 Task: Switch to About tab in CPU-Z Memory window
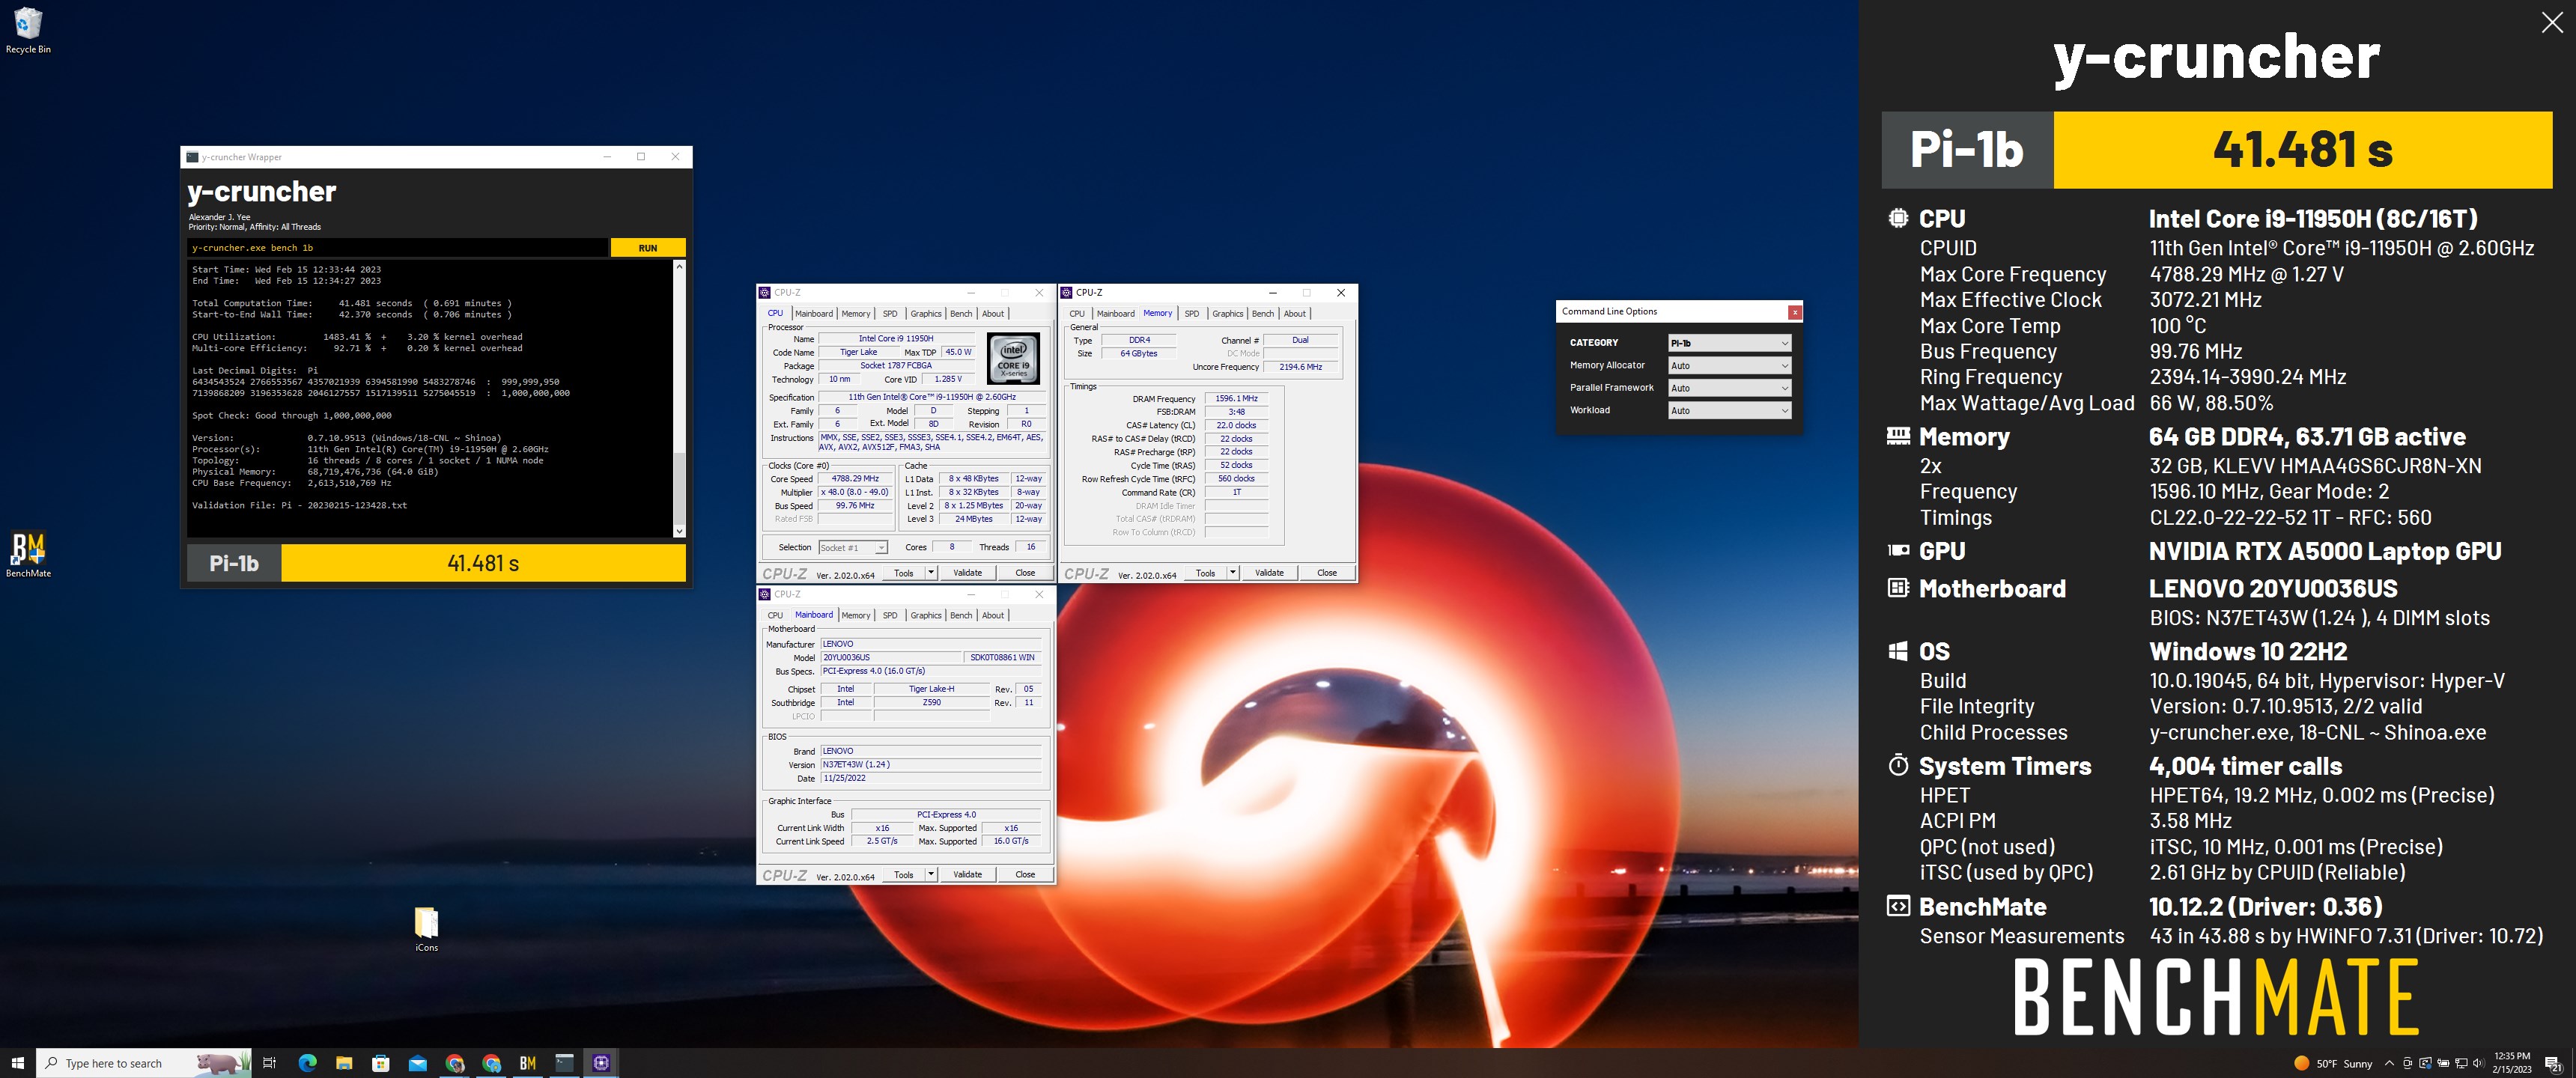1294,314
